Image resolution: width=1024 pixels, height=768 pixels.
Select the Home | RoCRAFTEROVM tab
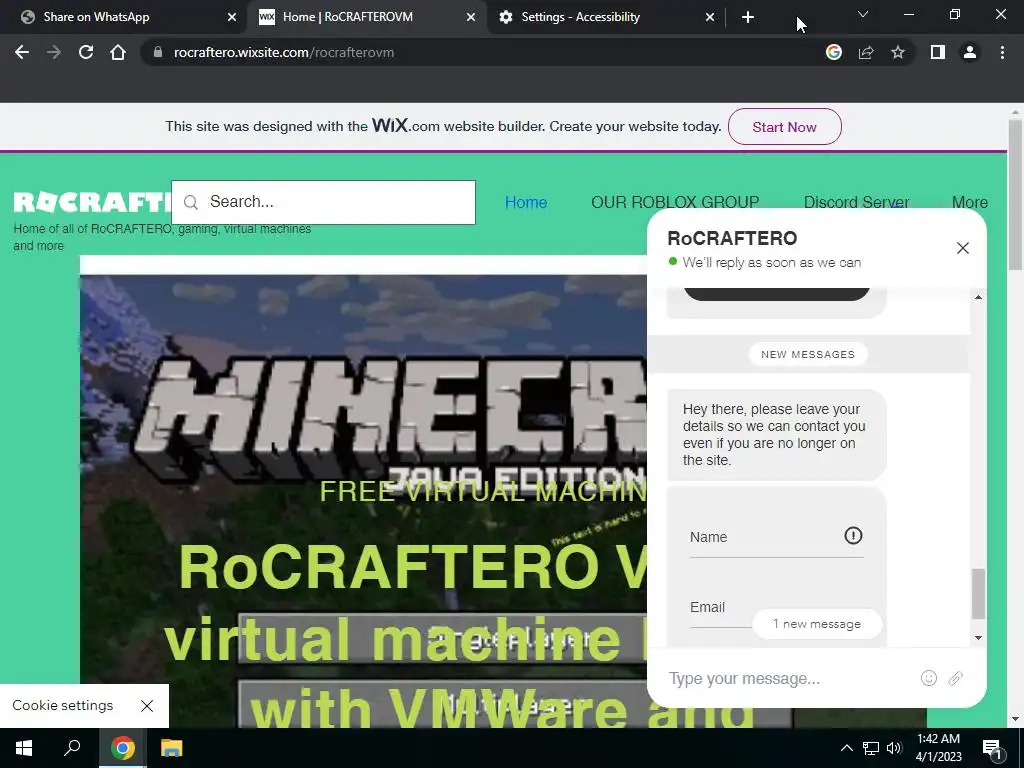tap(367, 17)
